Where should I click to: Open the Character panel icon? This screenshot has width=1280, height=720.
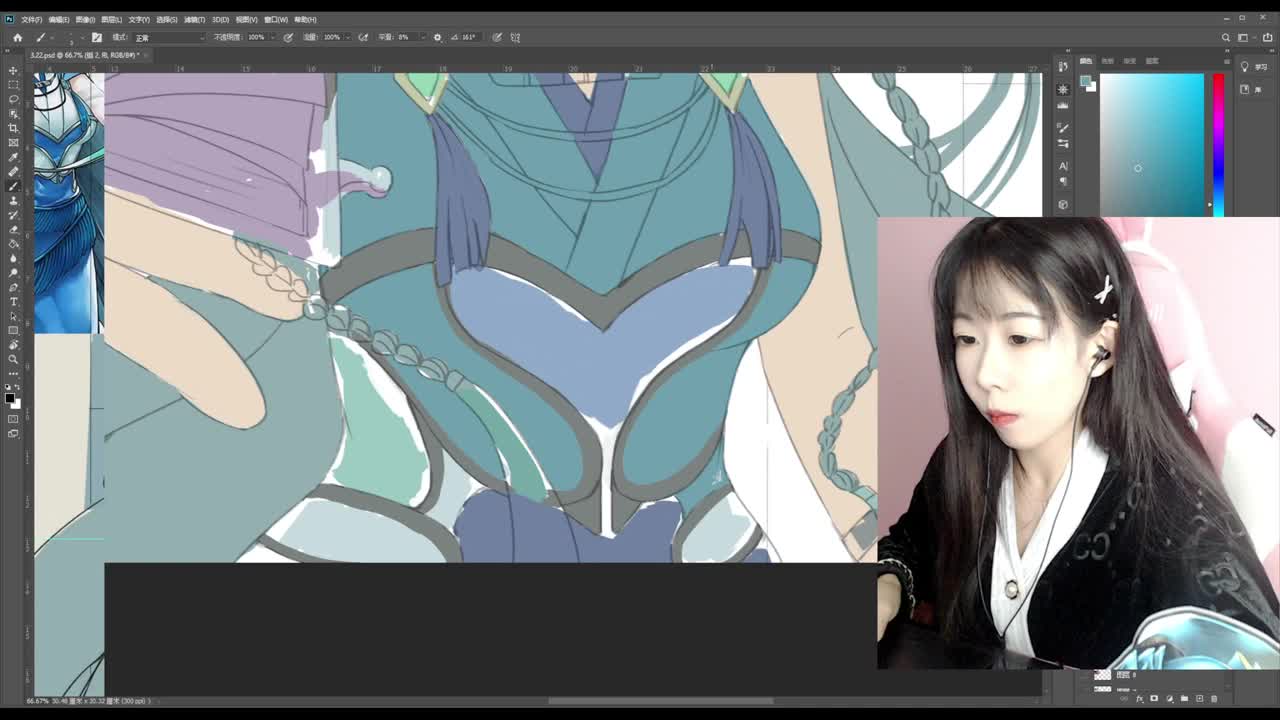pos(1063,166)
